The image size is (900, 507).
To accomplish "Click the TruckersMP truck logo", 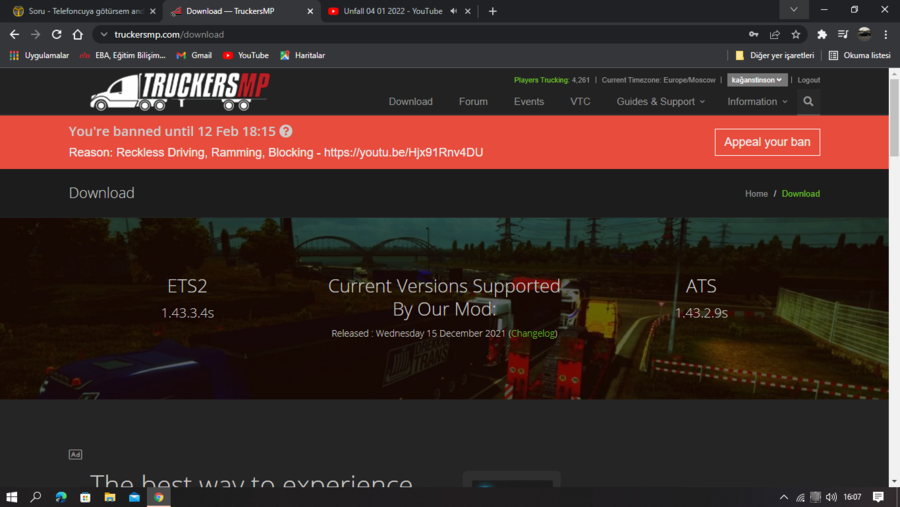I will [180, 91].
